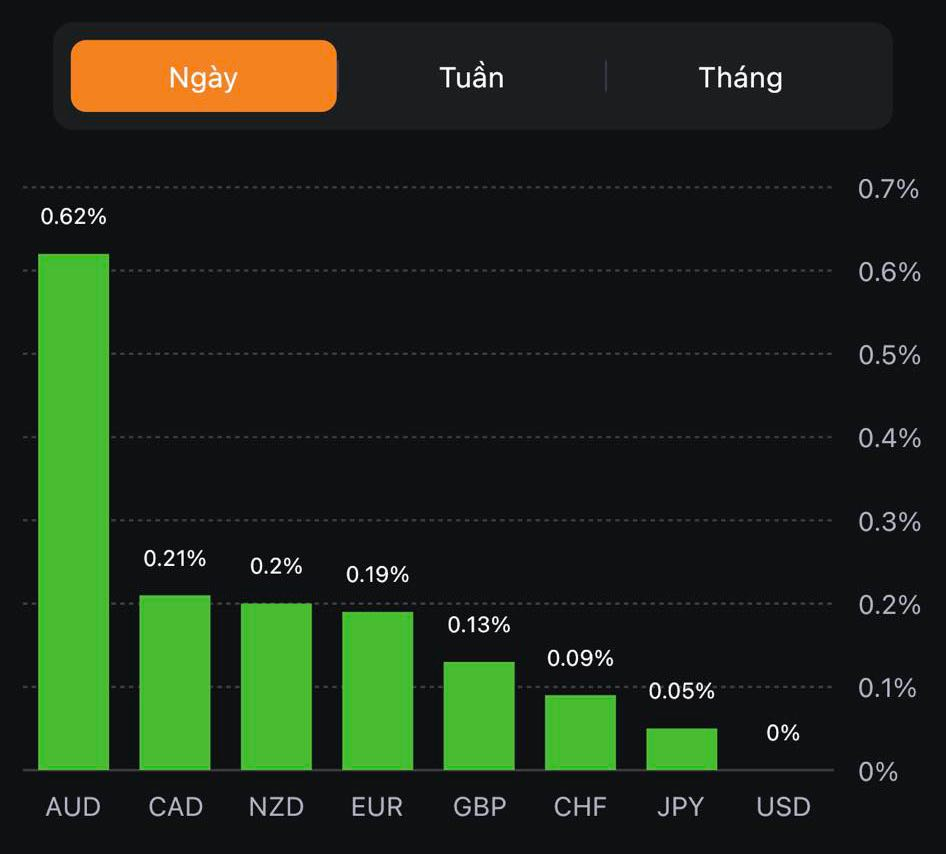Click the 0.62% value above AUD
This screenshot has width=946, height=854.
click(x=73, y=216)
